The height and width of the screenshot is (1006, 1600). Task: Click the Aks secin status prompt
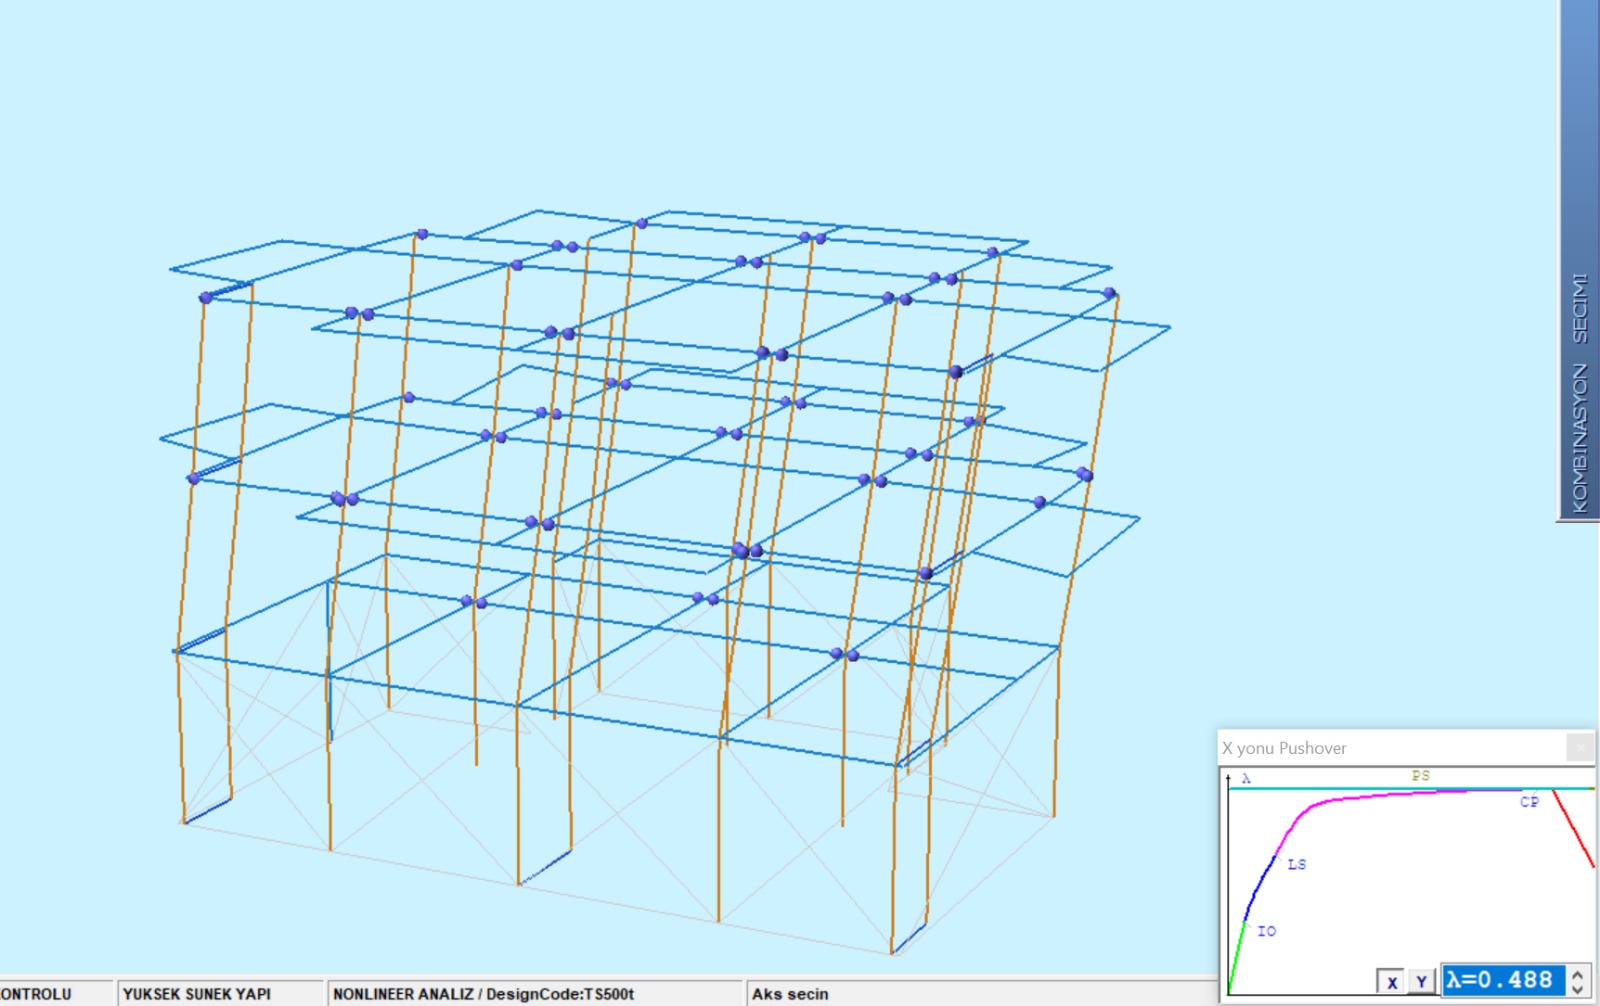tap(790, 994)
